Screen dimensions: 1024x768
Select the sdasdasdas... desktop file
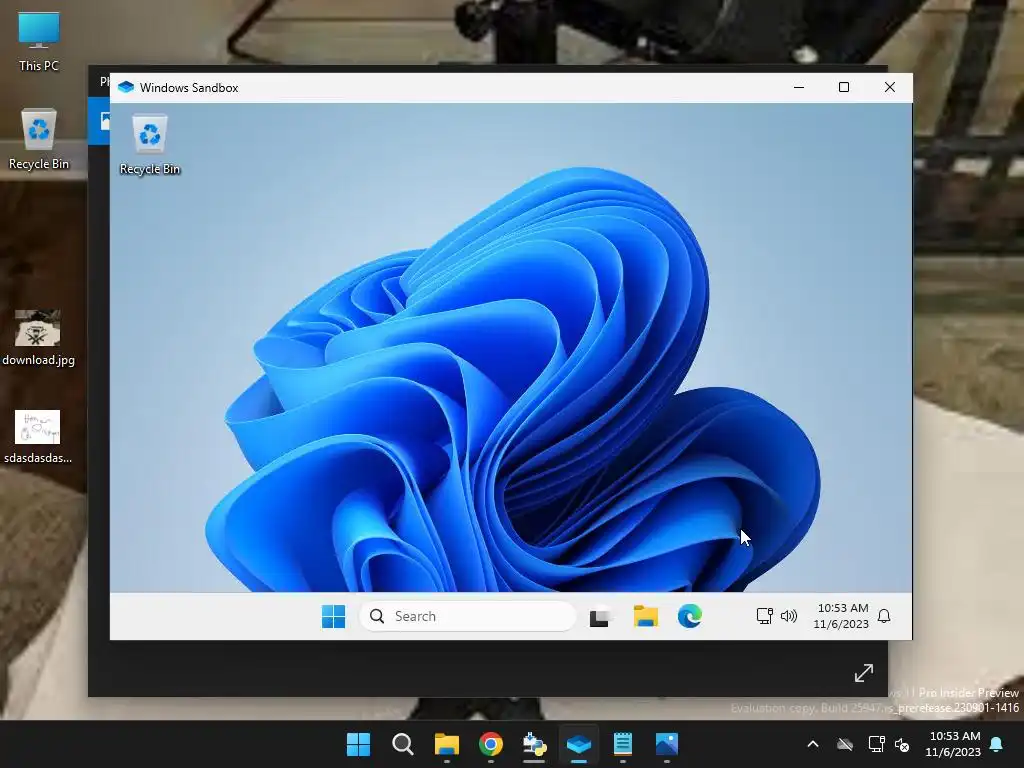[38, 436]
